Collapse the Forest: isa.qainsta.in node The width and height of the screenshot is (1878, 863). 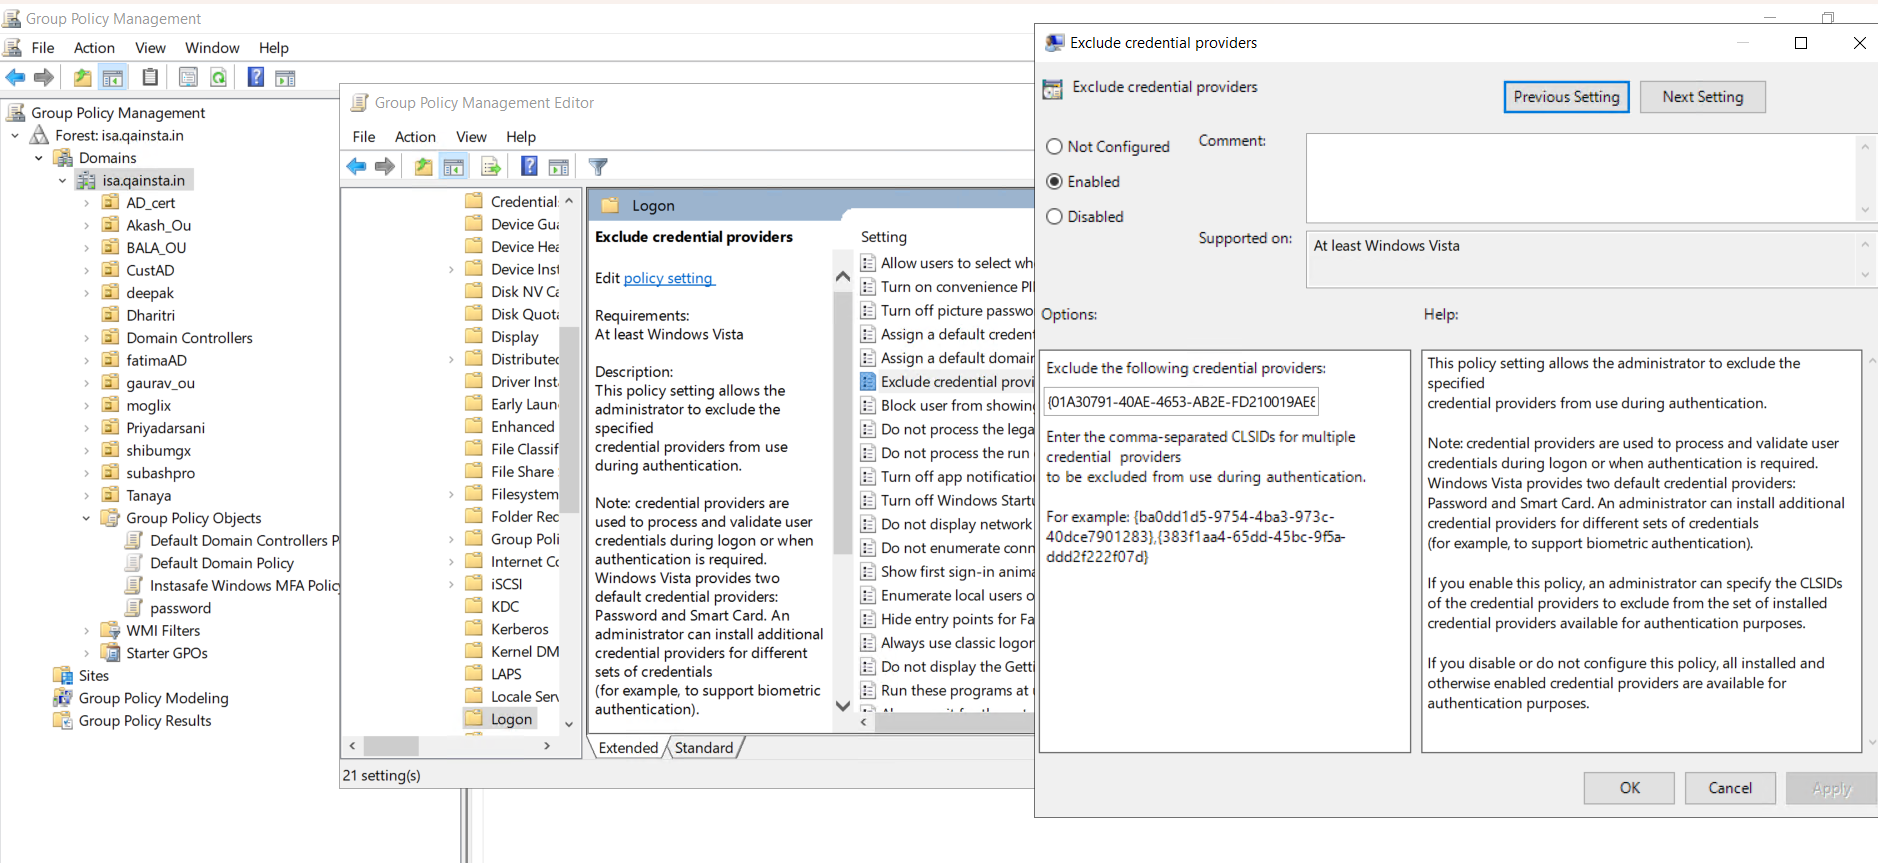(x=15, y=136)
